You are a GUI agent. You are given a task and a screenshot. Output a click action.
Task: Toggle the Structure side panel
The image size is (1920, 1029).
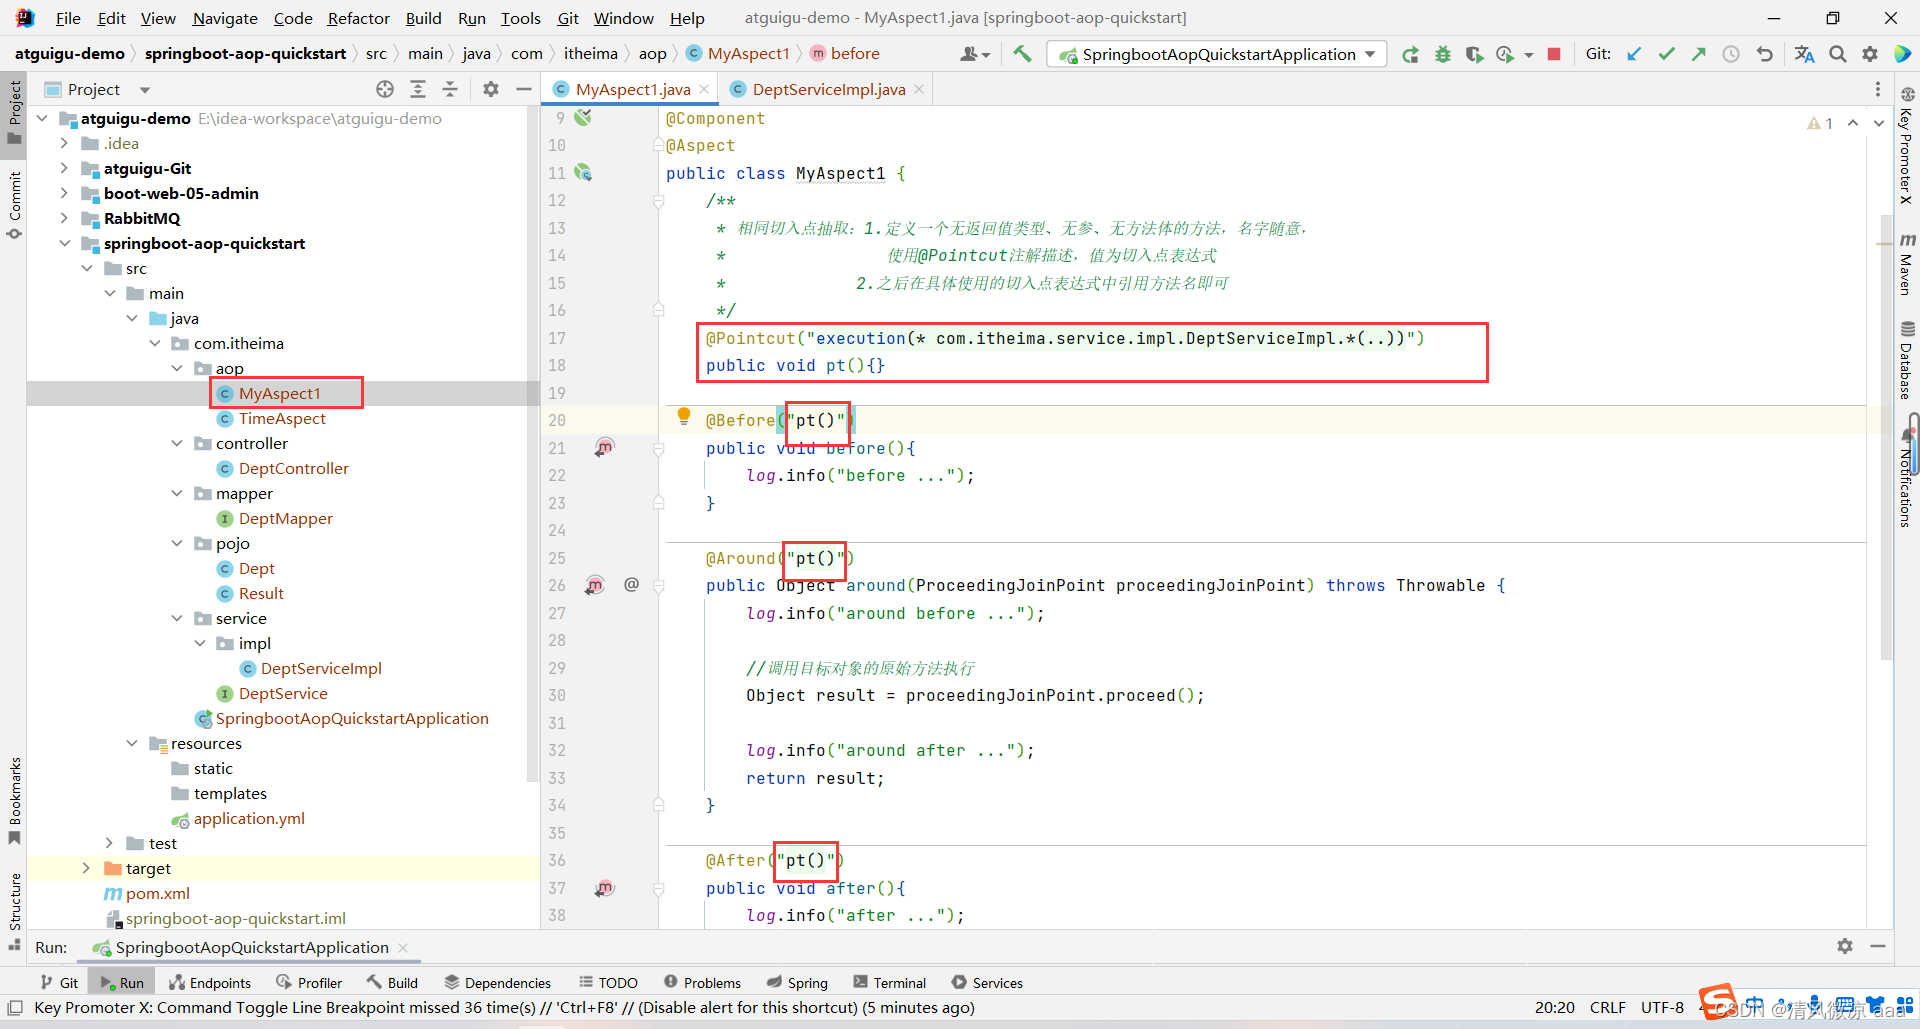click(14, 910)
